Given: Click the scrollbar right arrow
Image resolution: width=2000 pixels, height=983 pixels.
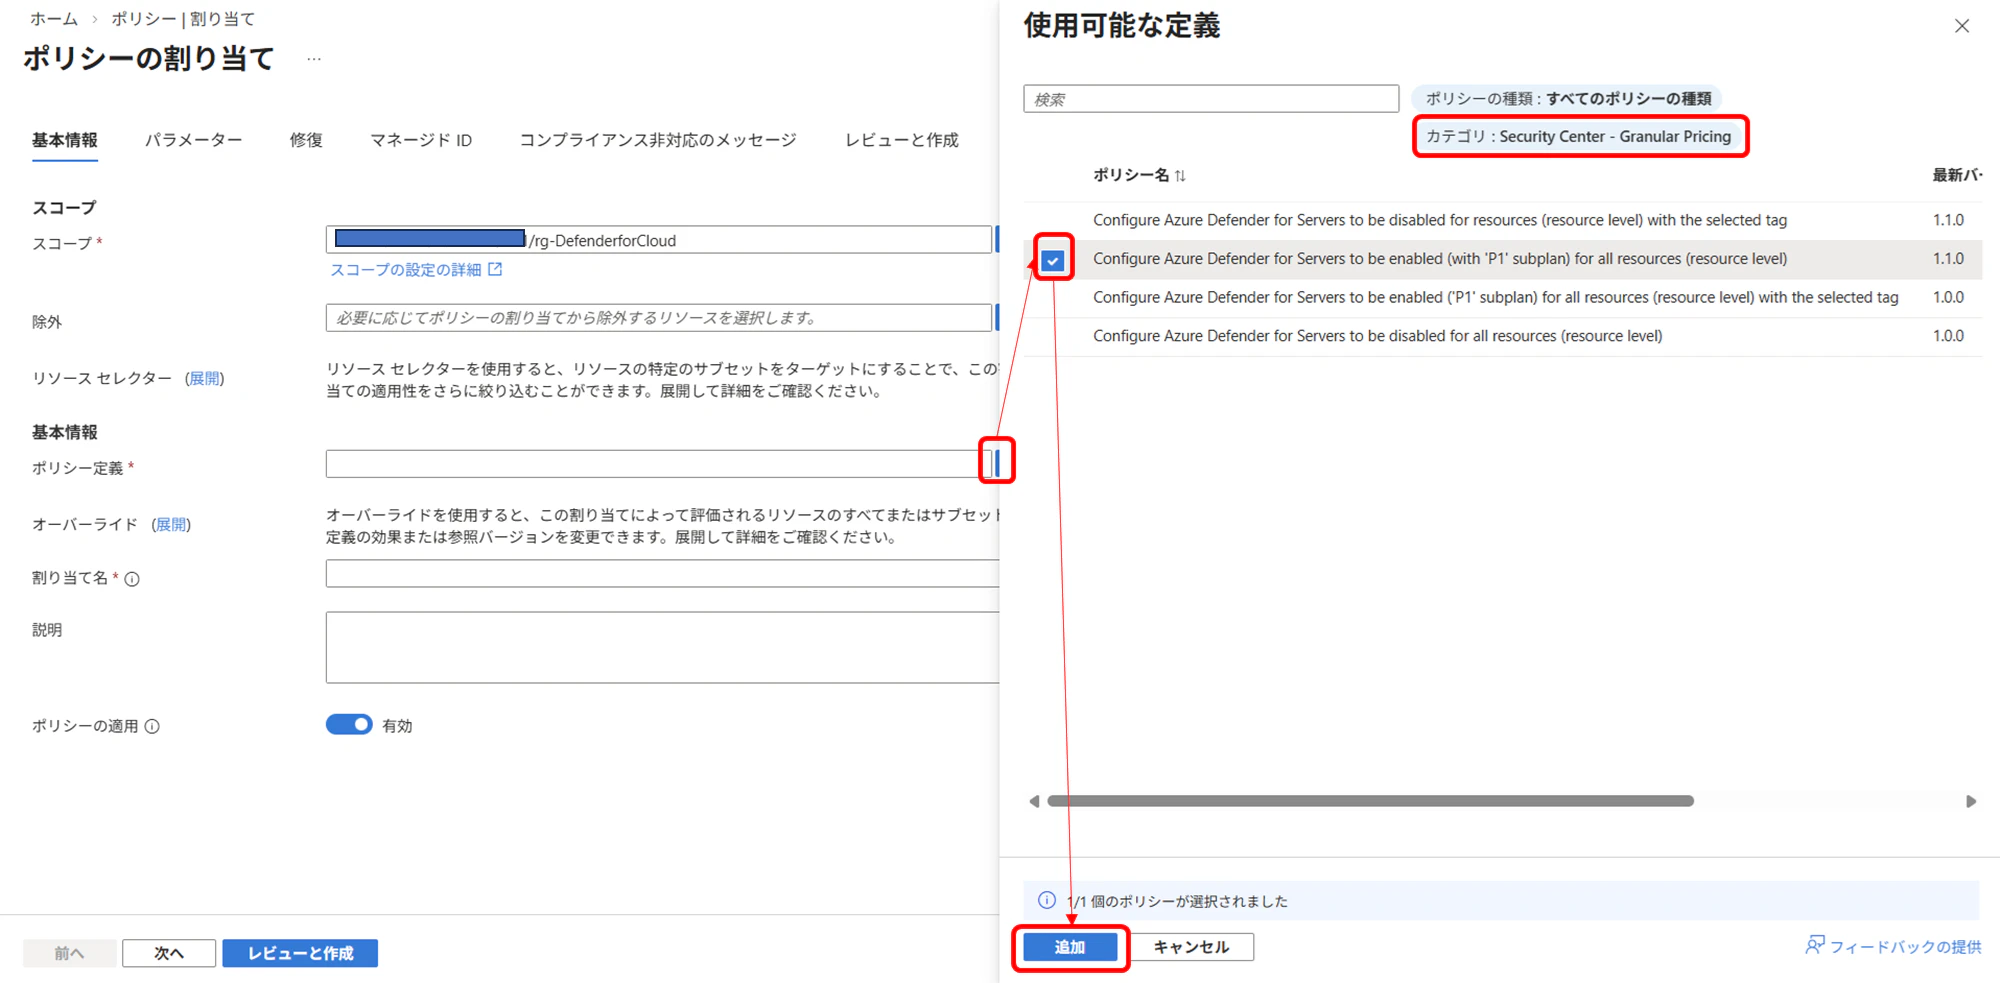Looking at the screenshot, I should (1971, 801).
